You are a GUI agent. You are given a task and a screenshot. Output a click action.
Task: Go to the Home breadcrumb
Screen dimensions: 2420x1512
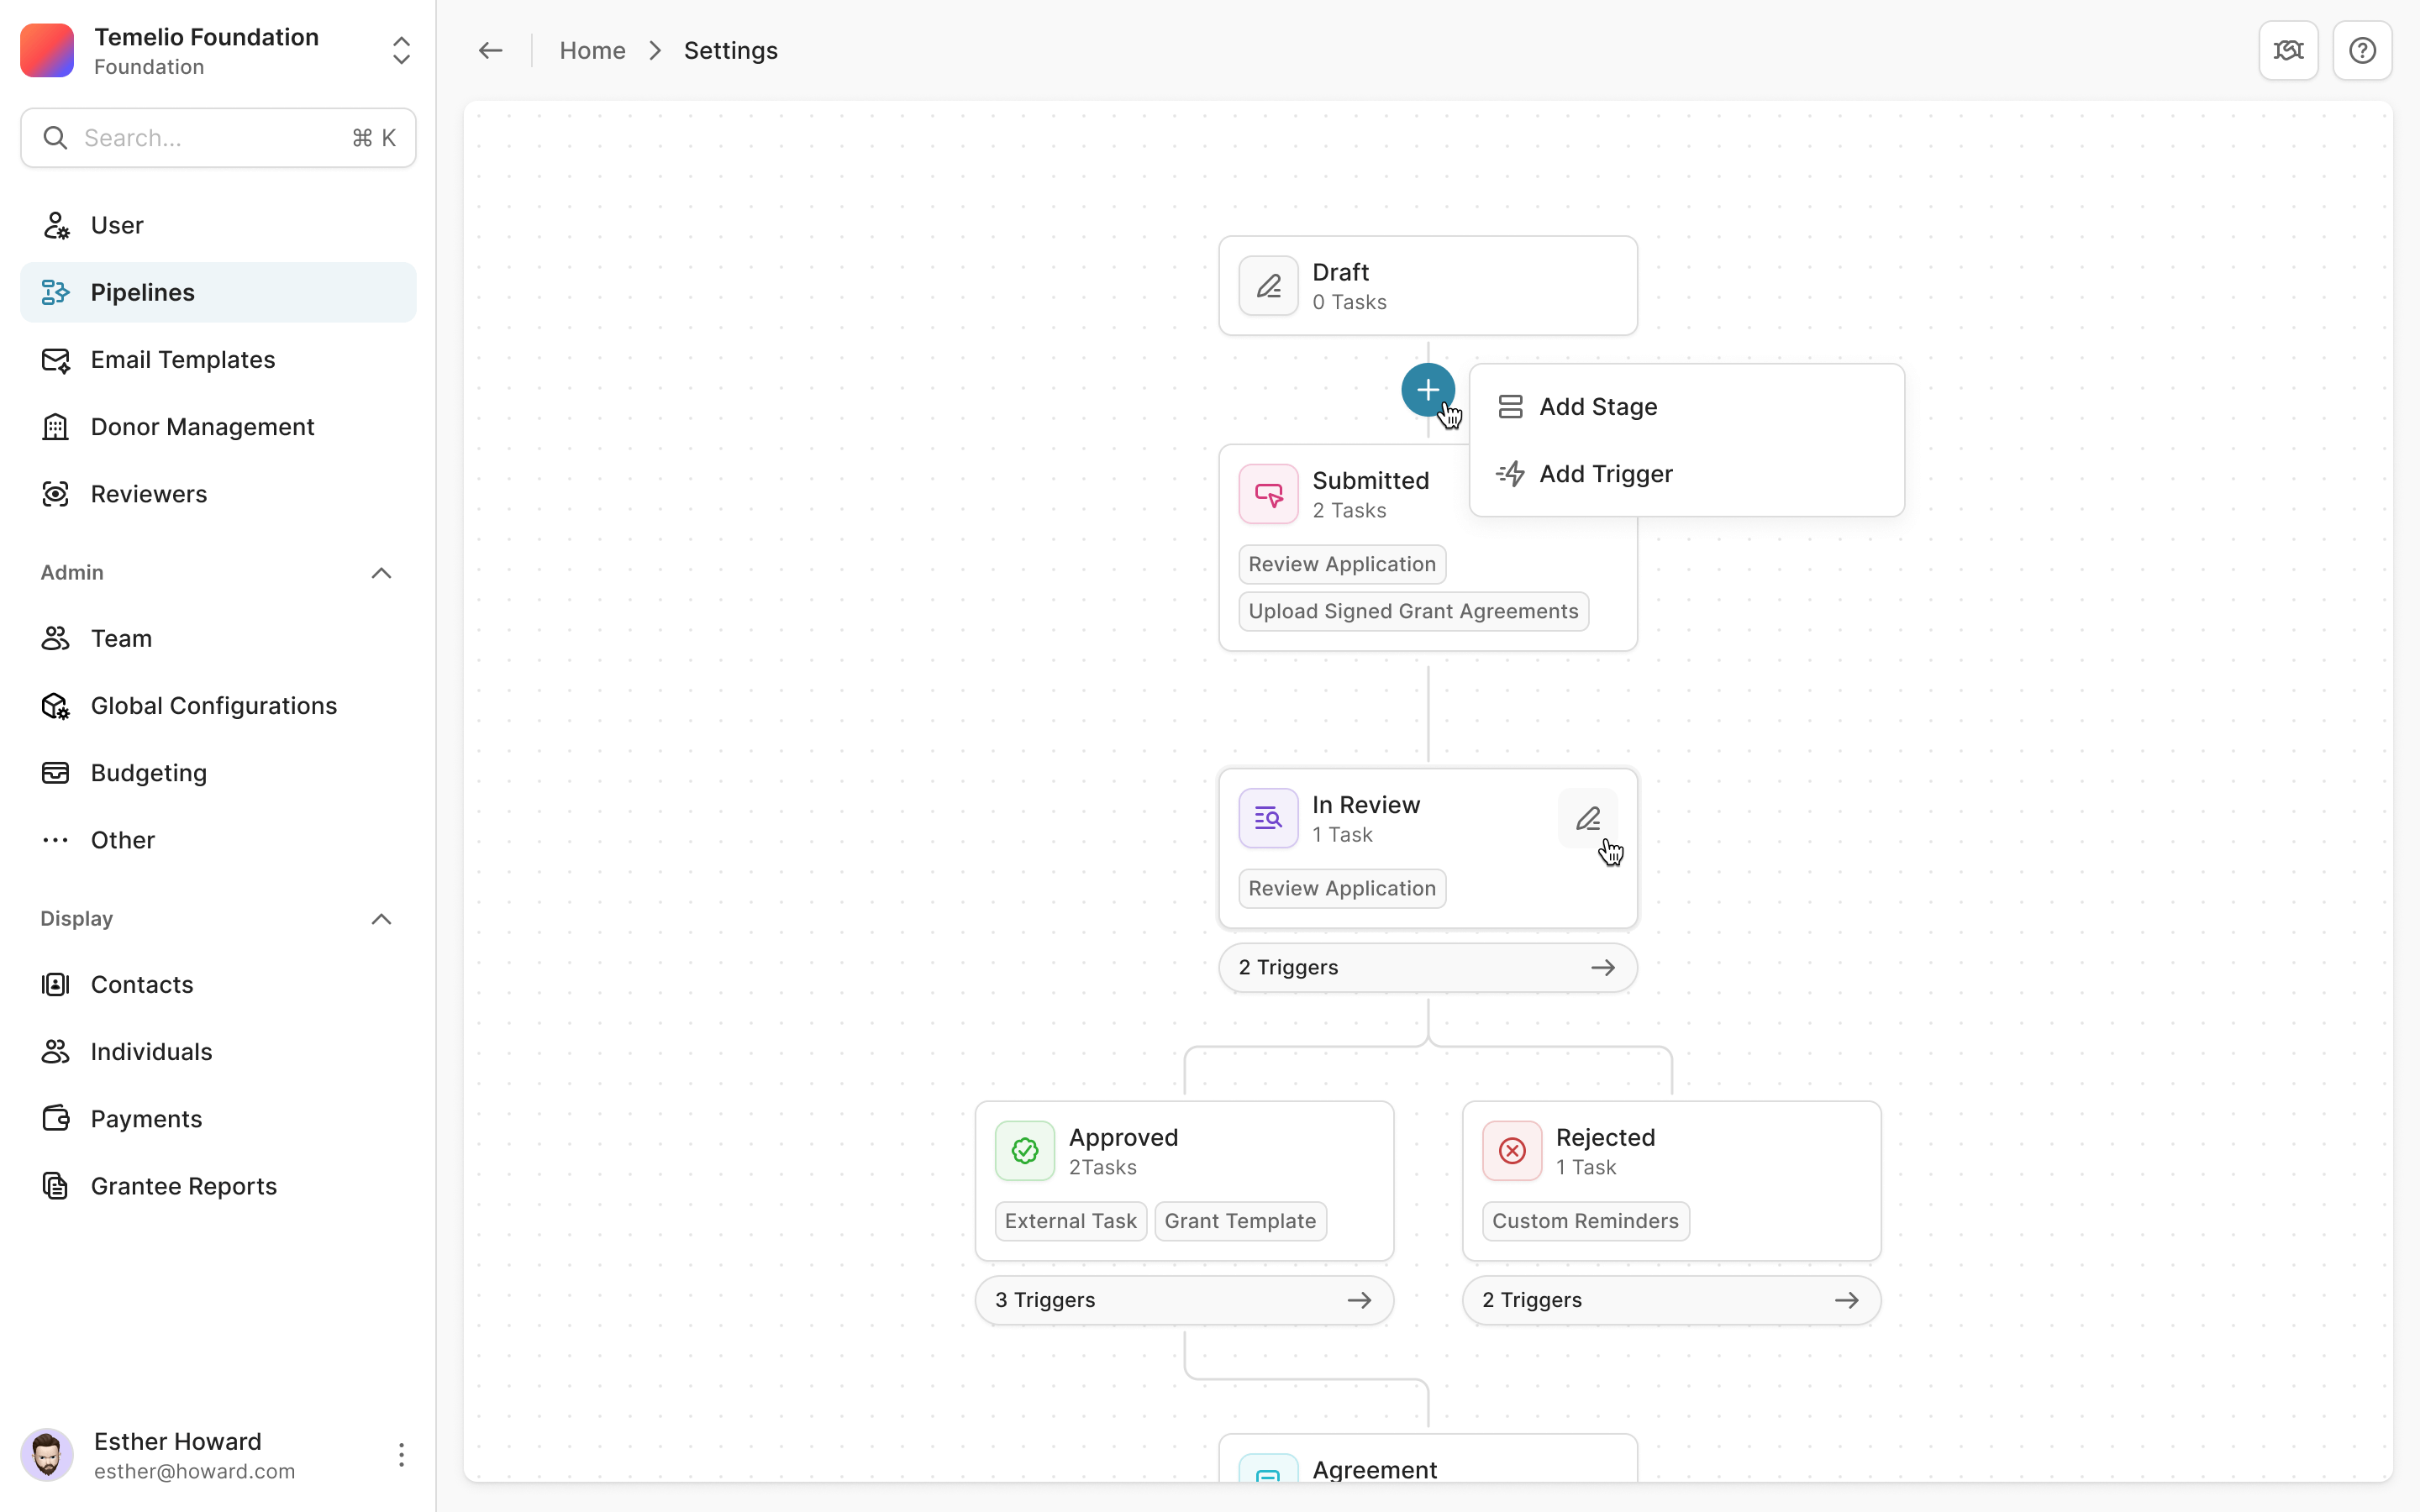[592, 50]
